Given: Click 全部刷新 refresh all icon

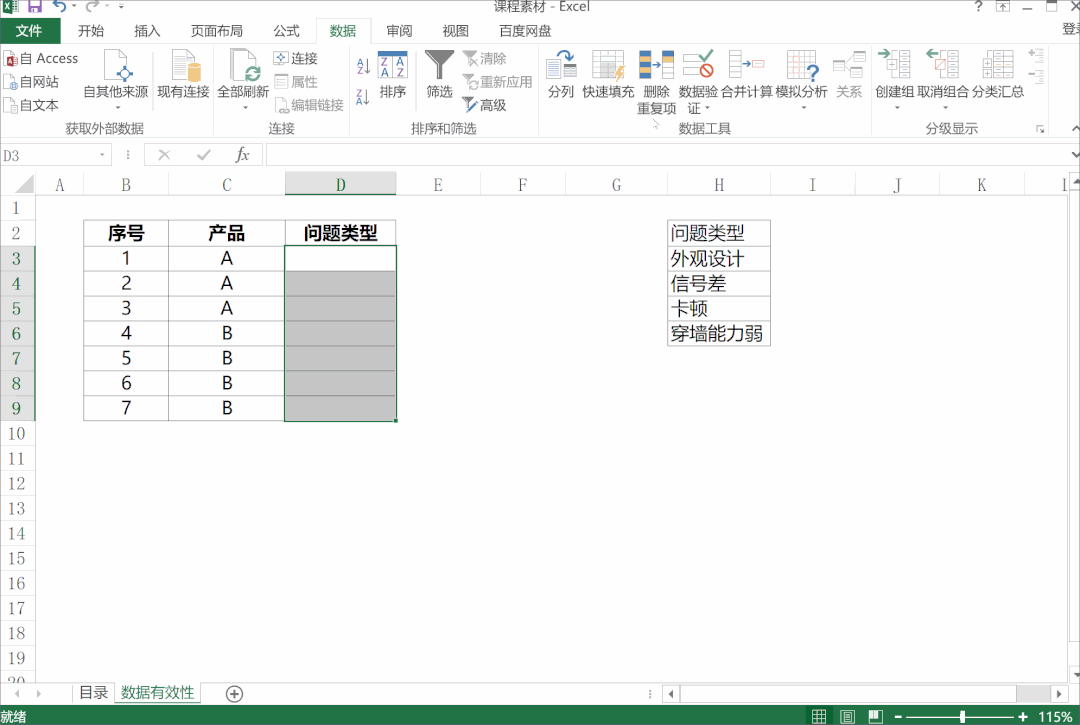Looking at the screenshot, I should (243, 65).
